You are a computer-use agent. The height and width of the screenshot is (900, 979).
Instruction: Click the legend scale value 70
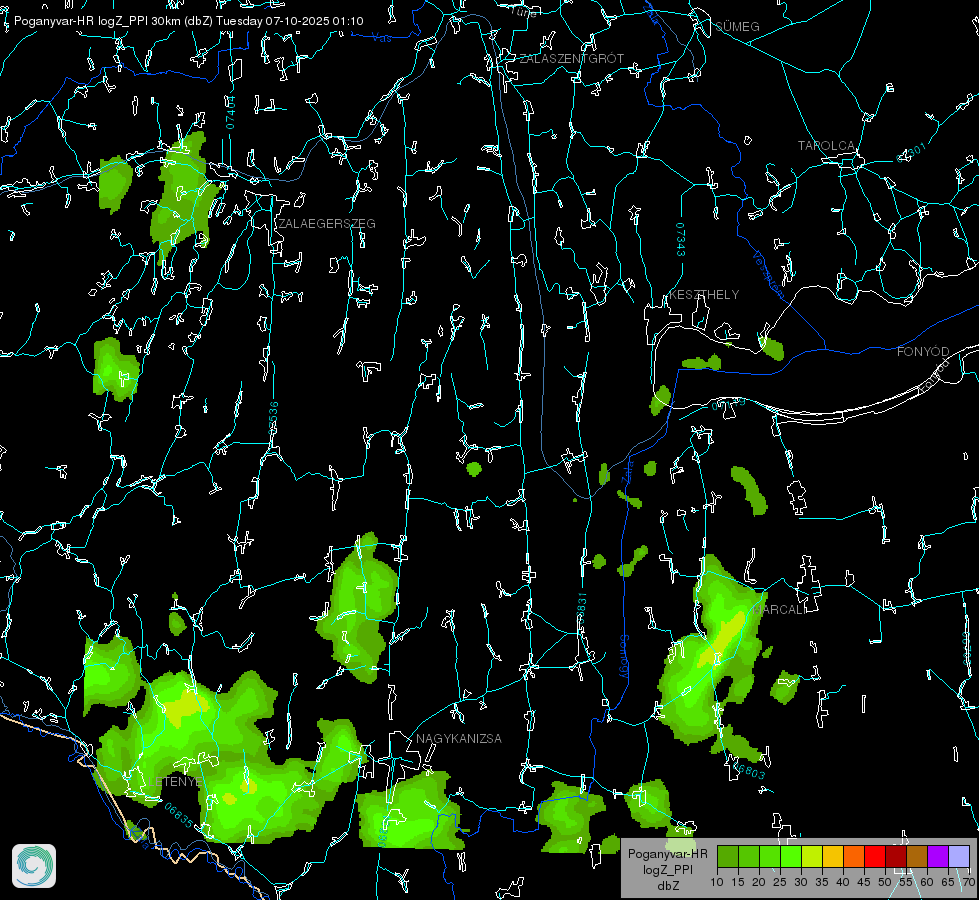968,883
